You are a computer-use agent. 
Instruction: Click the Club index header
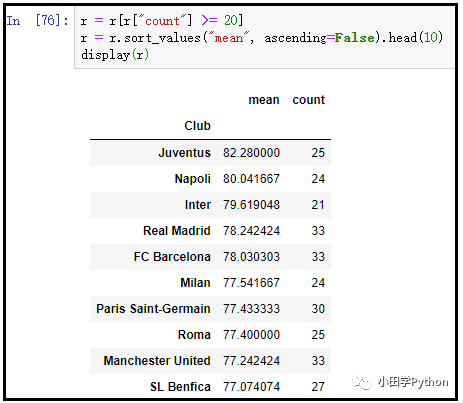click(x=197, y=126)
